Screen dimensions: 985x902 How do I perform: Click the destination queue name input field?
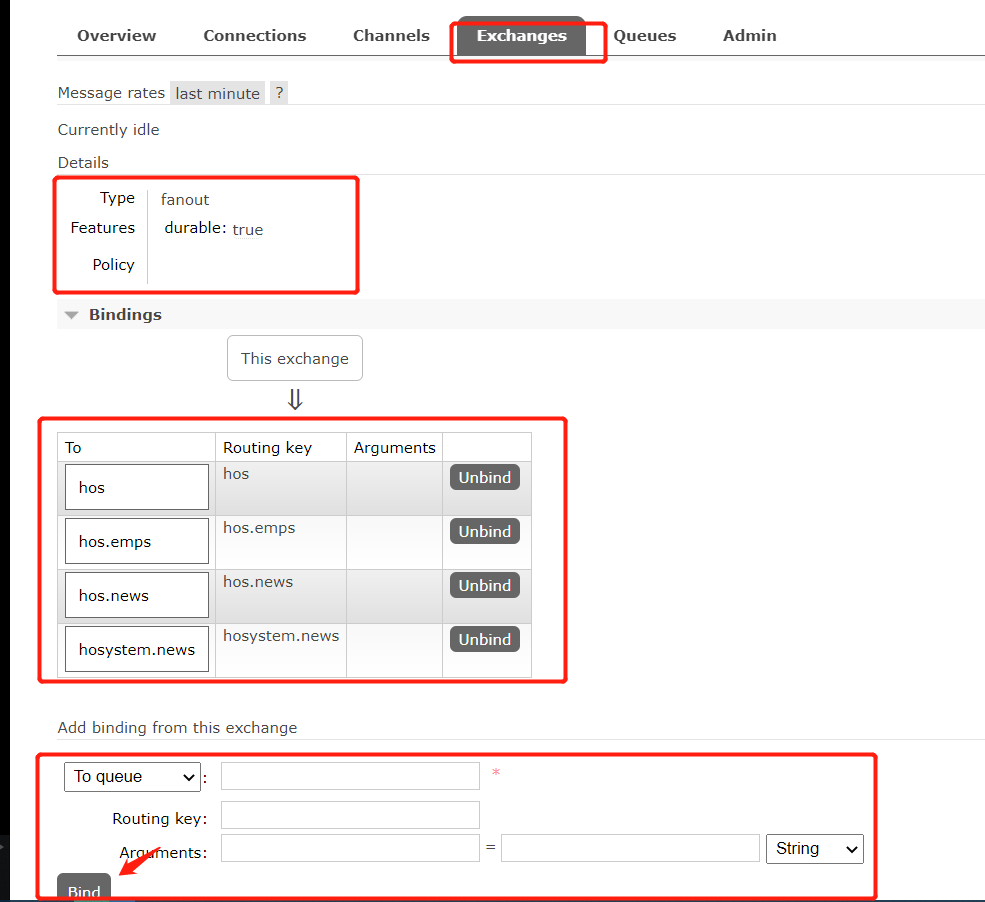click(350, 776)
